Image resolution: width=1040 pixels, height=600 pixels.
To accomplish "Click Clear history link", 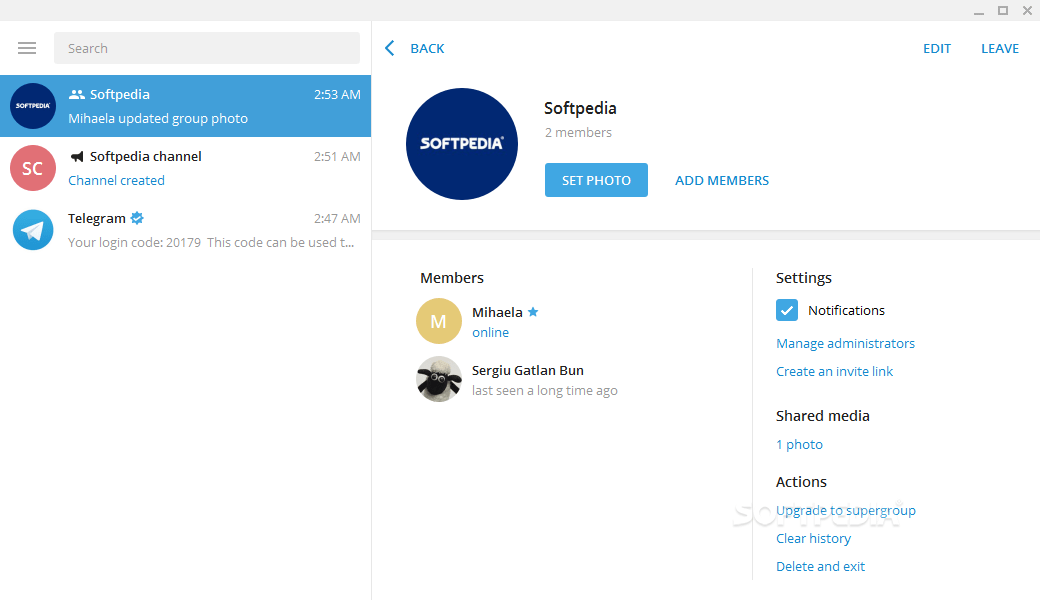I will (x=813, y=538).
